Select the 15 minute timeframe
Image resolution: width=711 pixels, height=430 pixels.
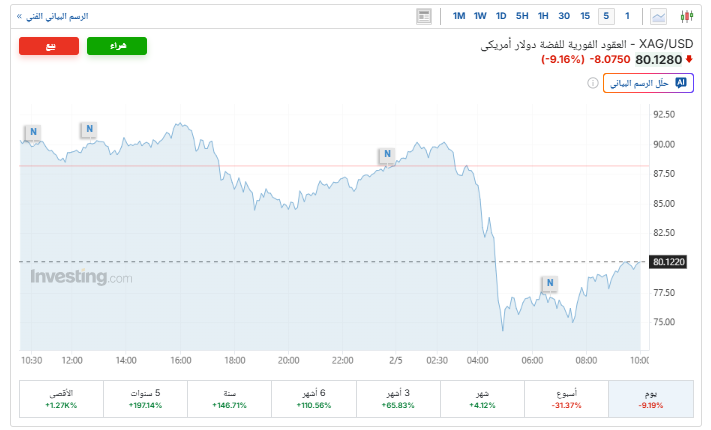585,16
